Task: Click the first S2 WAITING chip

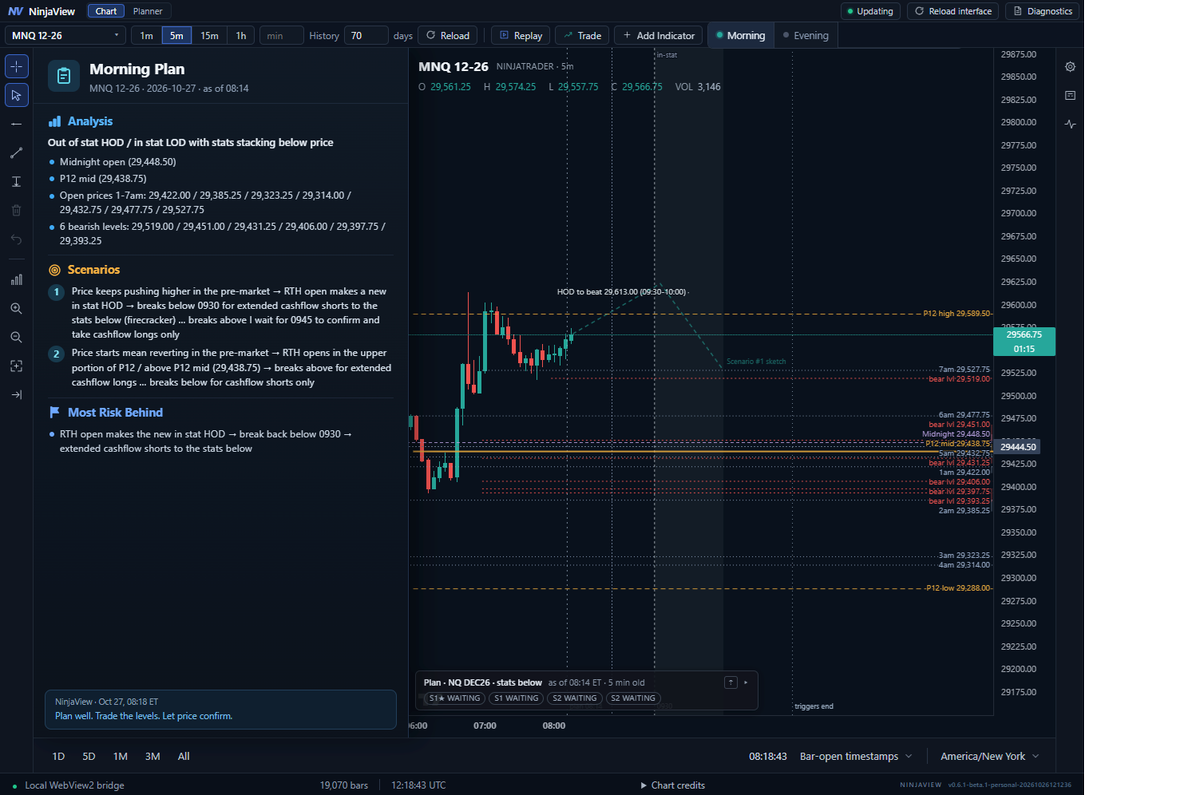Action: pyautogui.click(x=574, y=698)
